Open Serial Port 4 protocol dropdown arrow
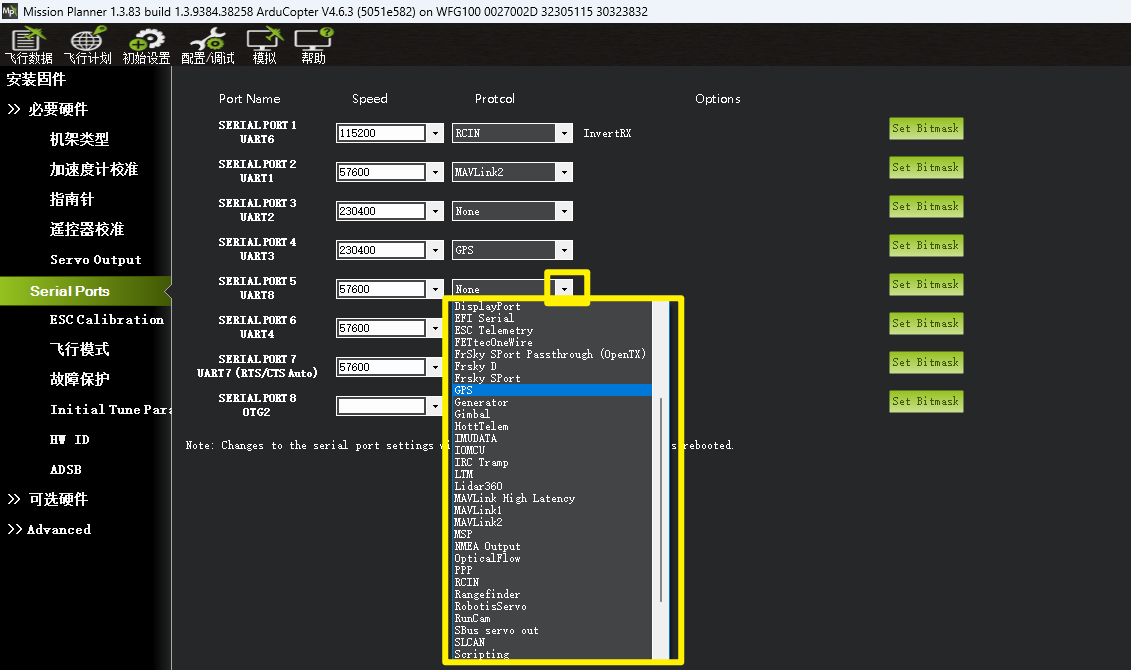Screen dimensions: 1131x670 pyautogui.click(x=565, y=250)
